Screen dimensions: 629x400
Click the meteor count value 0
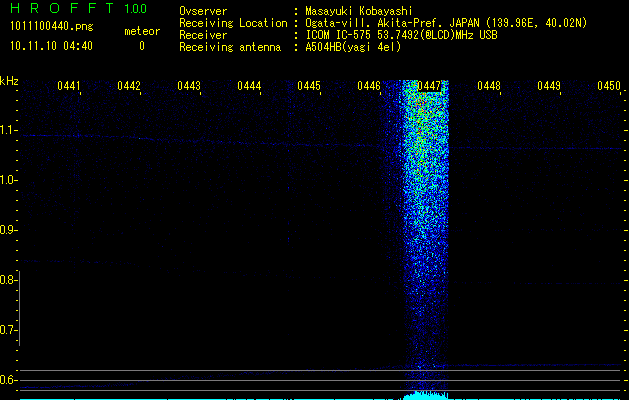coord(142,46)
